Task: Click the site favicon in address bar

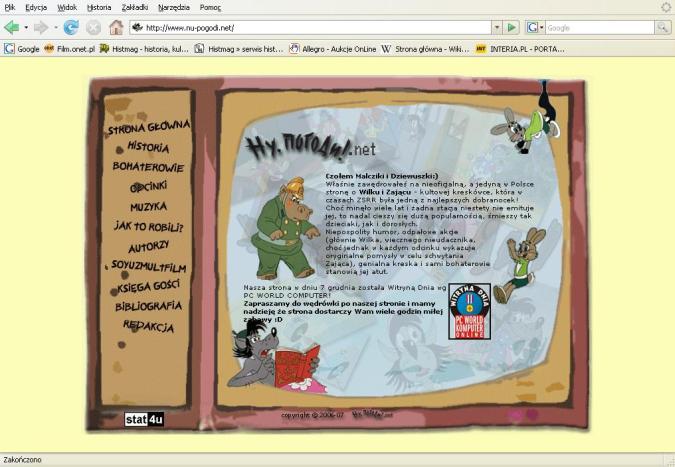Action: pyautogui.click(x=137, y=28)
